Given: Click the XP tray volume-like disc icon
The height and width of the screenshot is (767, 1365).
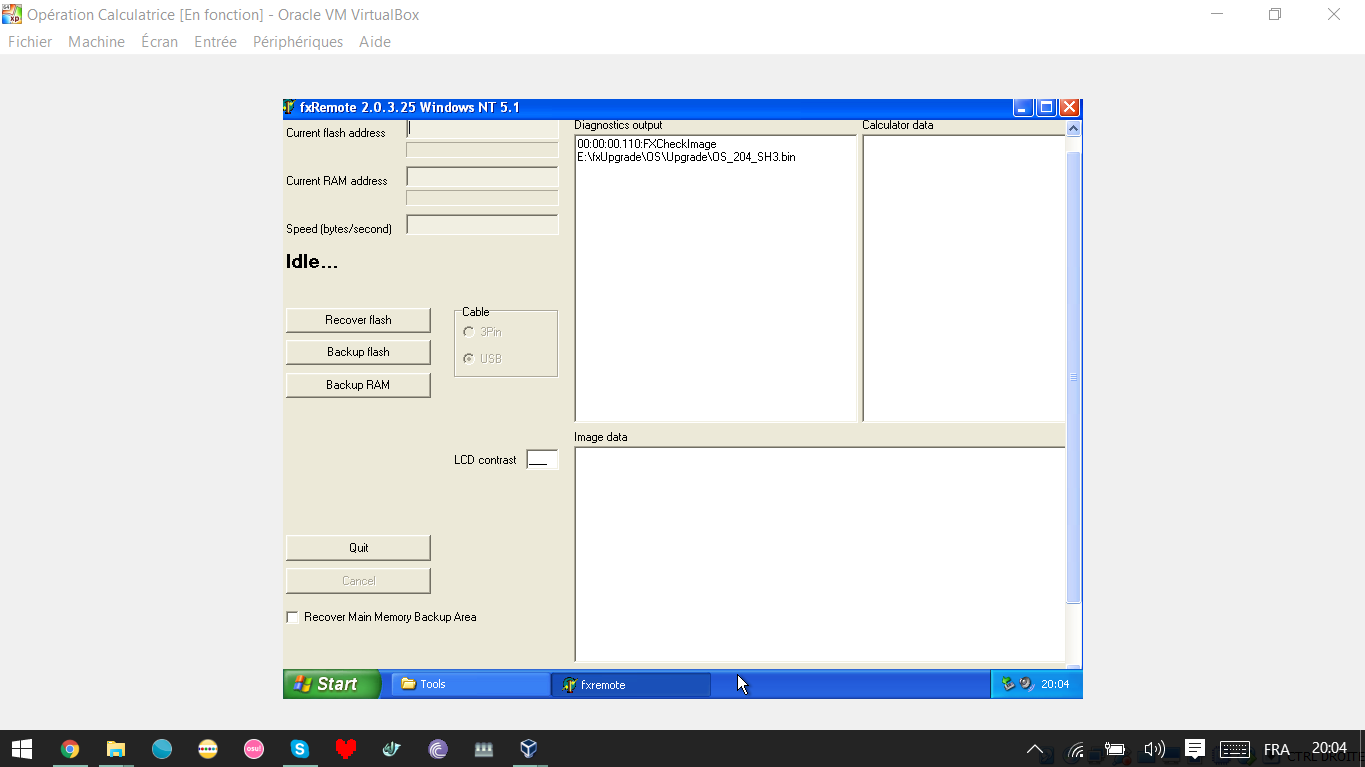Looking at the screenshot, I should tap(1026, 684).
